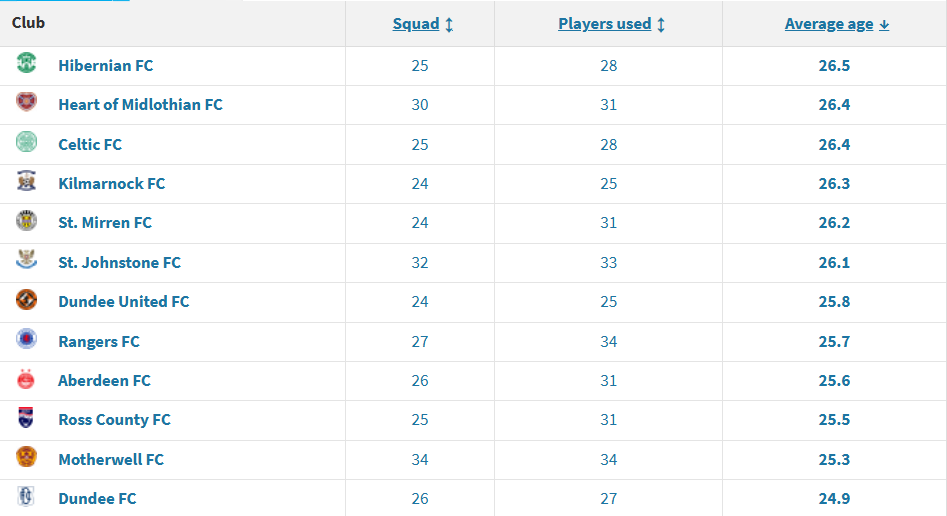Screen dimensions: 947x516
Task: Click the Rangers FC crest icon
Action: tap(26, 339)
